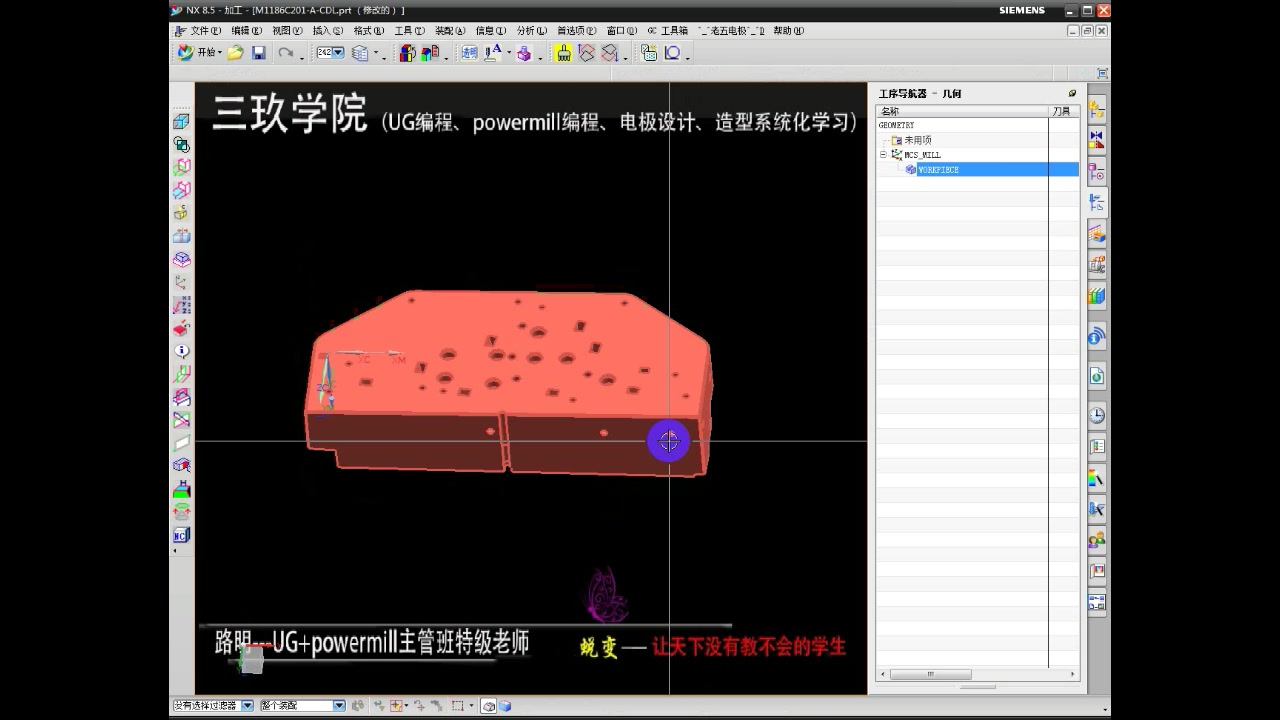Open the clock History tab on right bar
Viewport: 1280px width, 720px height.
coord(1097,415)
